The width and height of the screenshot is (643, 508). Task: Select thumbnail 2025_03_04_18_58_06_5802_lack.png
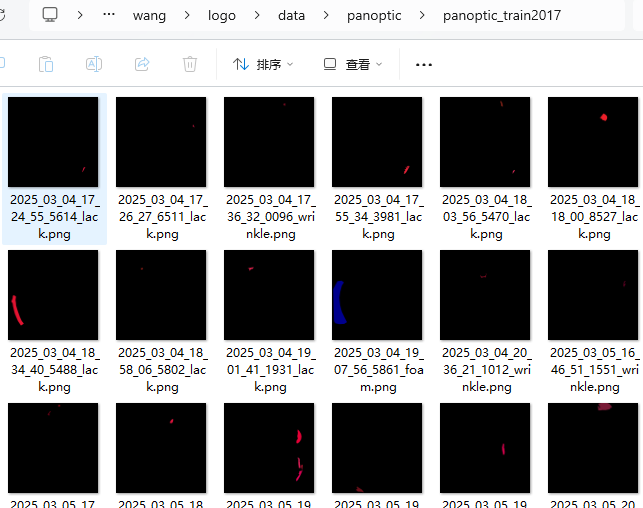click(161, 295)
